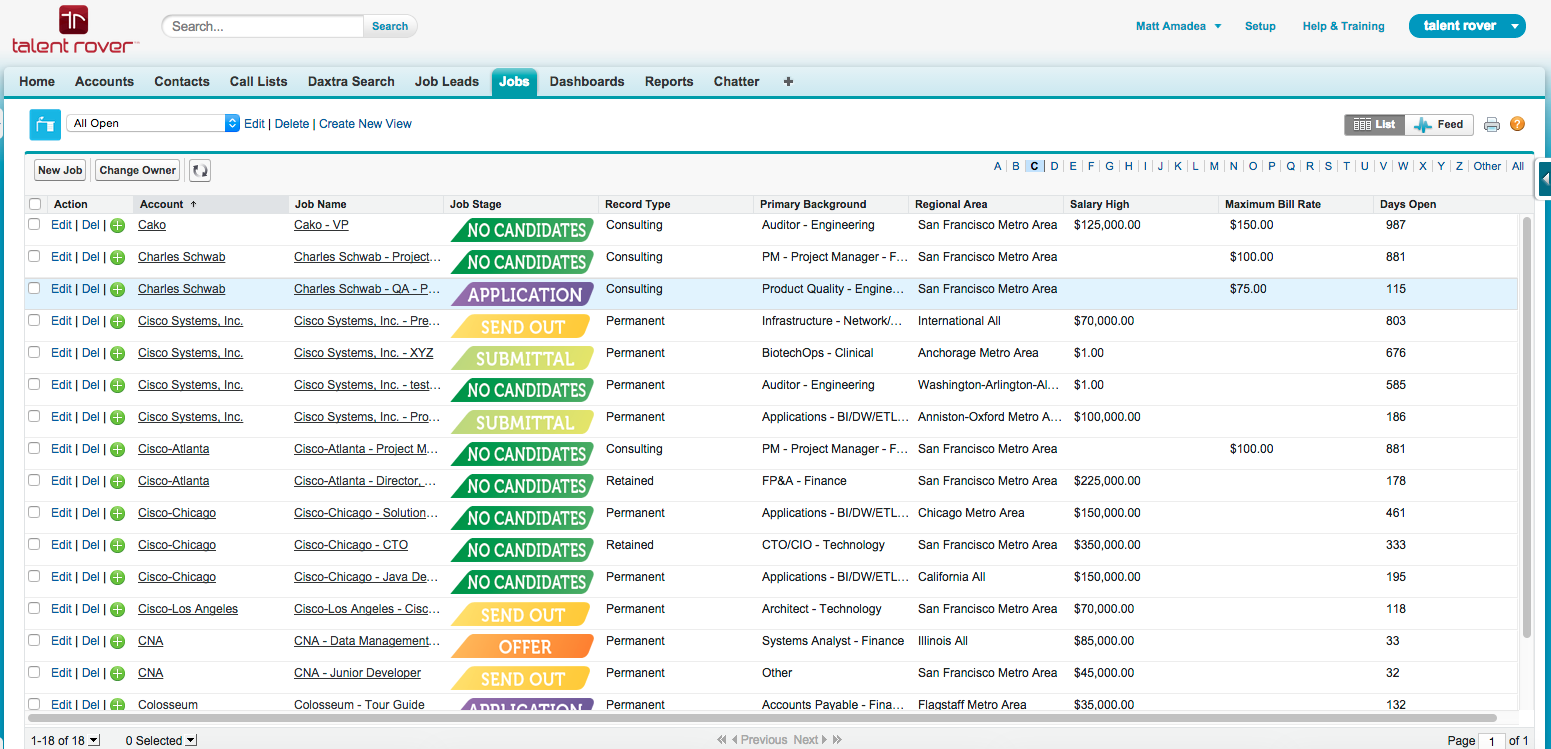Click the blue Jobs folder icon
The image size is (1551, 749).
(45, 124)
